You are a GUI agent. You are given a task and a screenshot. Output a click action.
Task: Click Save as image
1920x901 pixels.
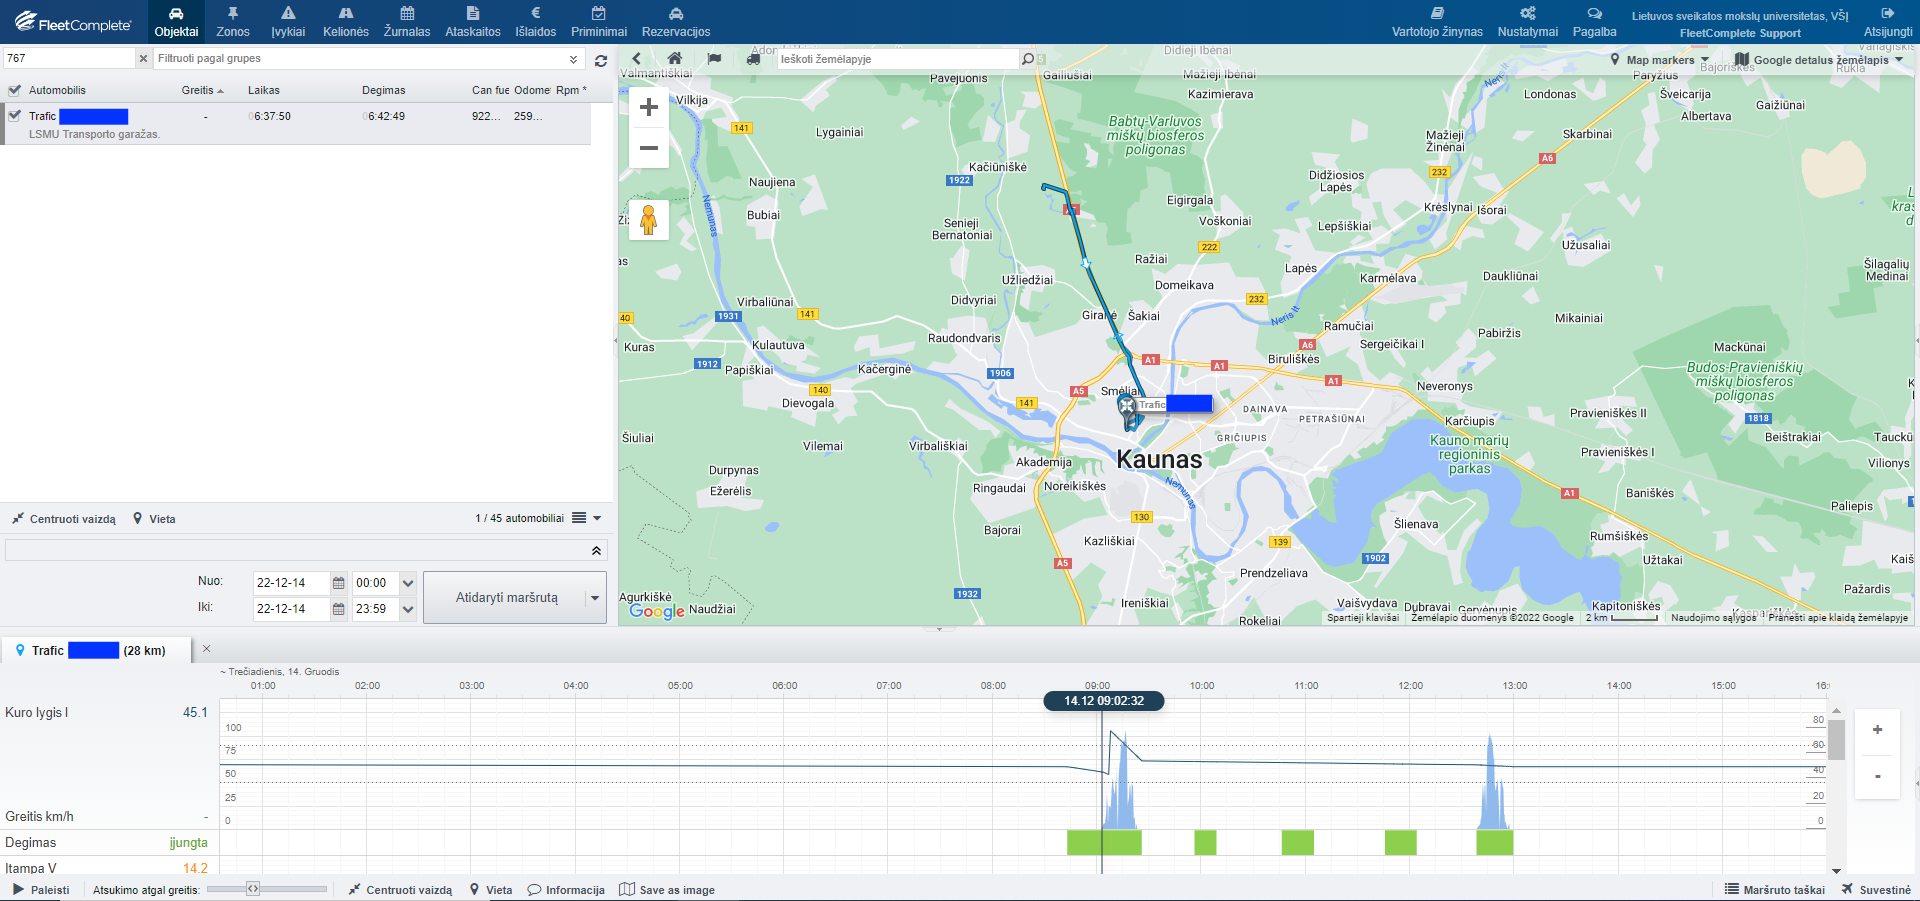667,890
